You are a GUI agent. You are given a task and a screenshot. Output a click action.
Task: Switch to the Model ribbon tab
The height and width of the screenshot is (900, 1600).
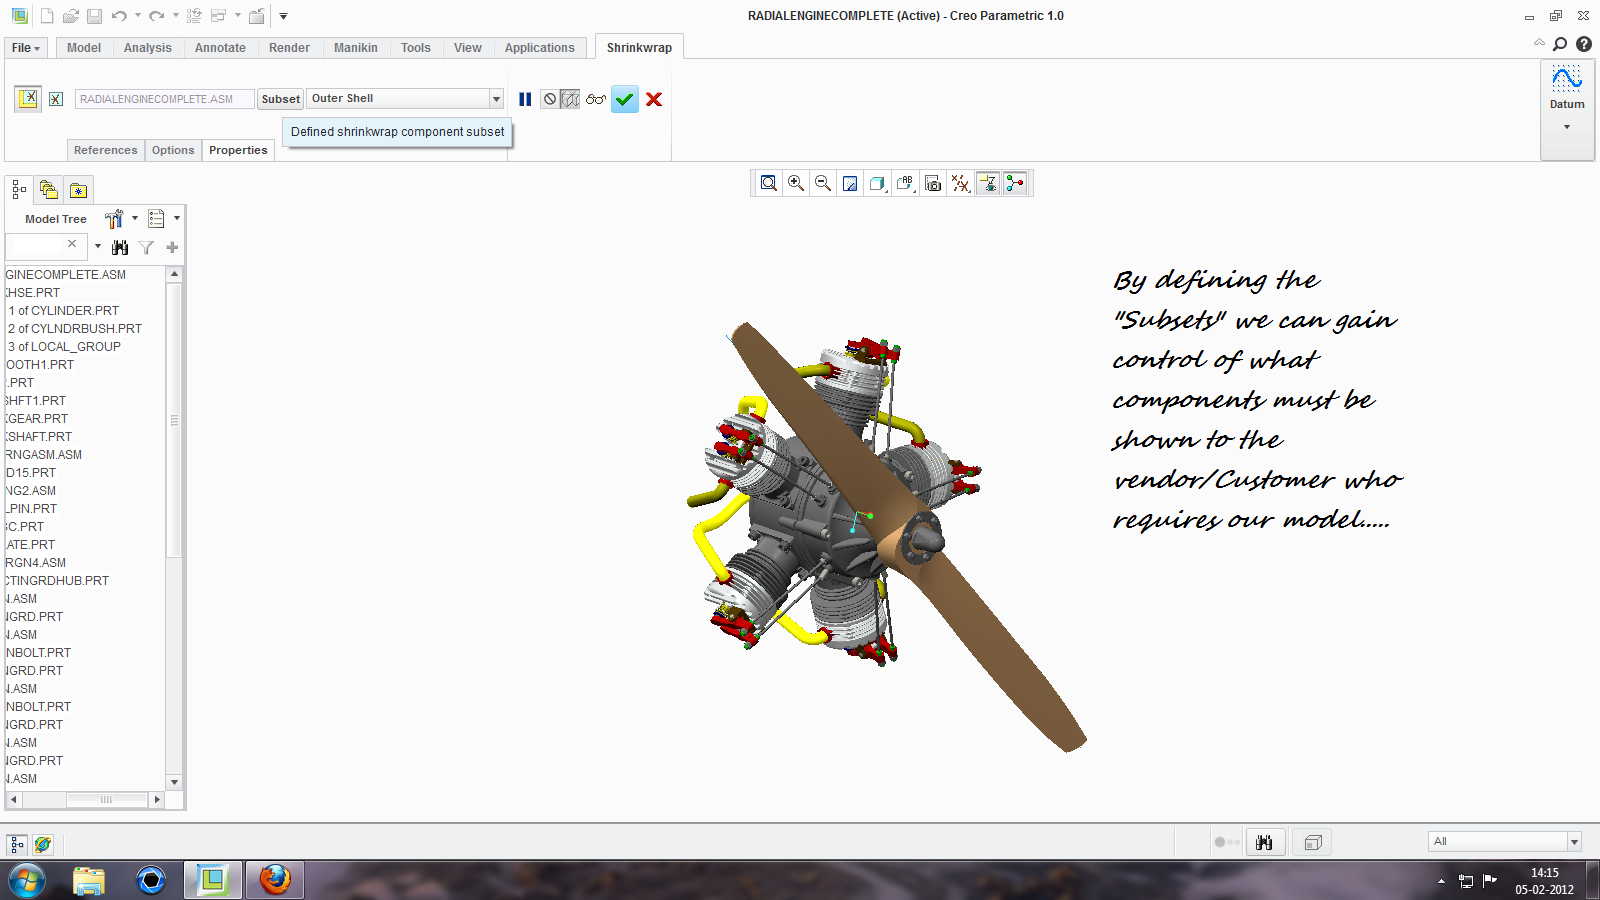(84, 48)
